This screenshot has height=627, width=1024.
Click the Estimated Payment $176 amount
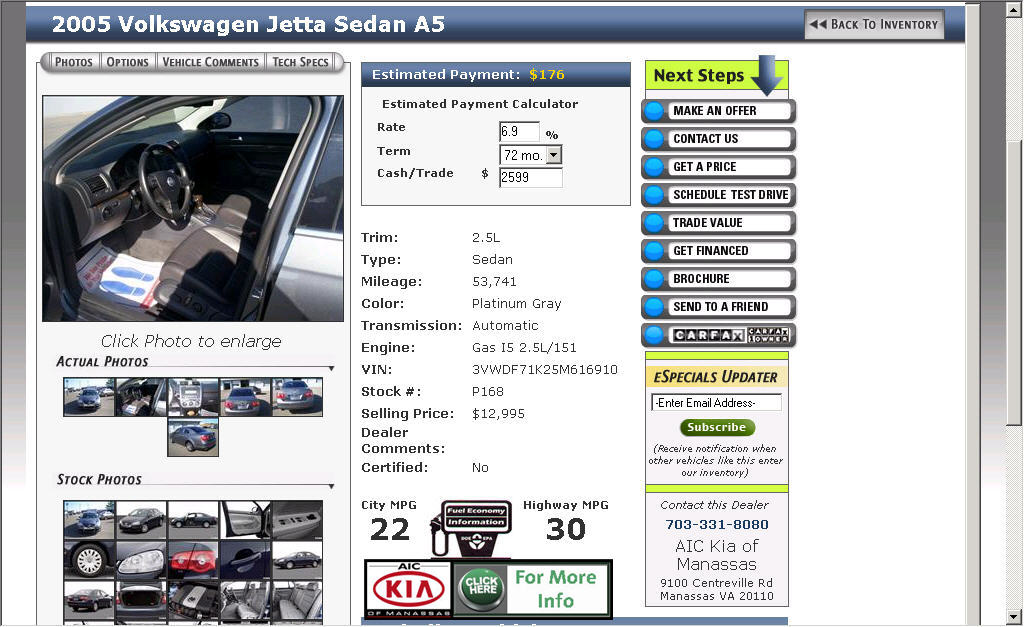tap(547, 74)
